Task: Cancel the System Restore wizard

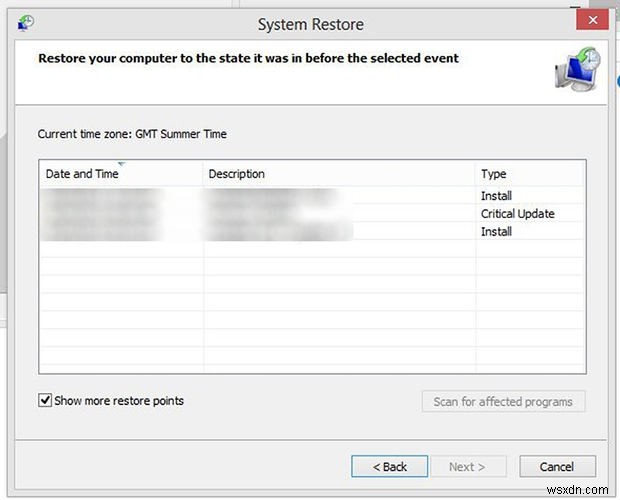Action: click(x=557, y=466)
